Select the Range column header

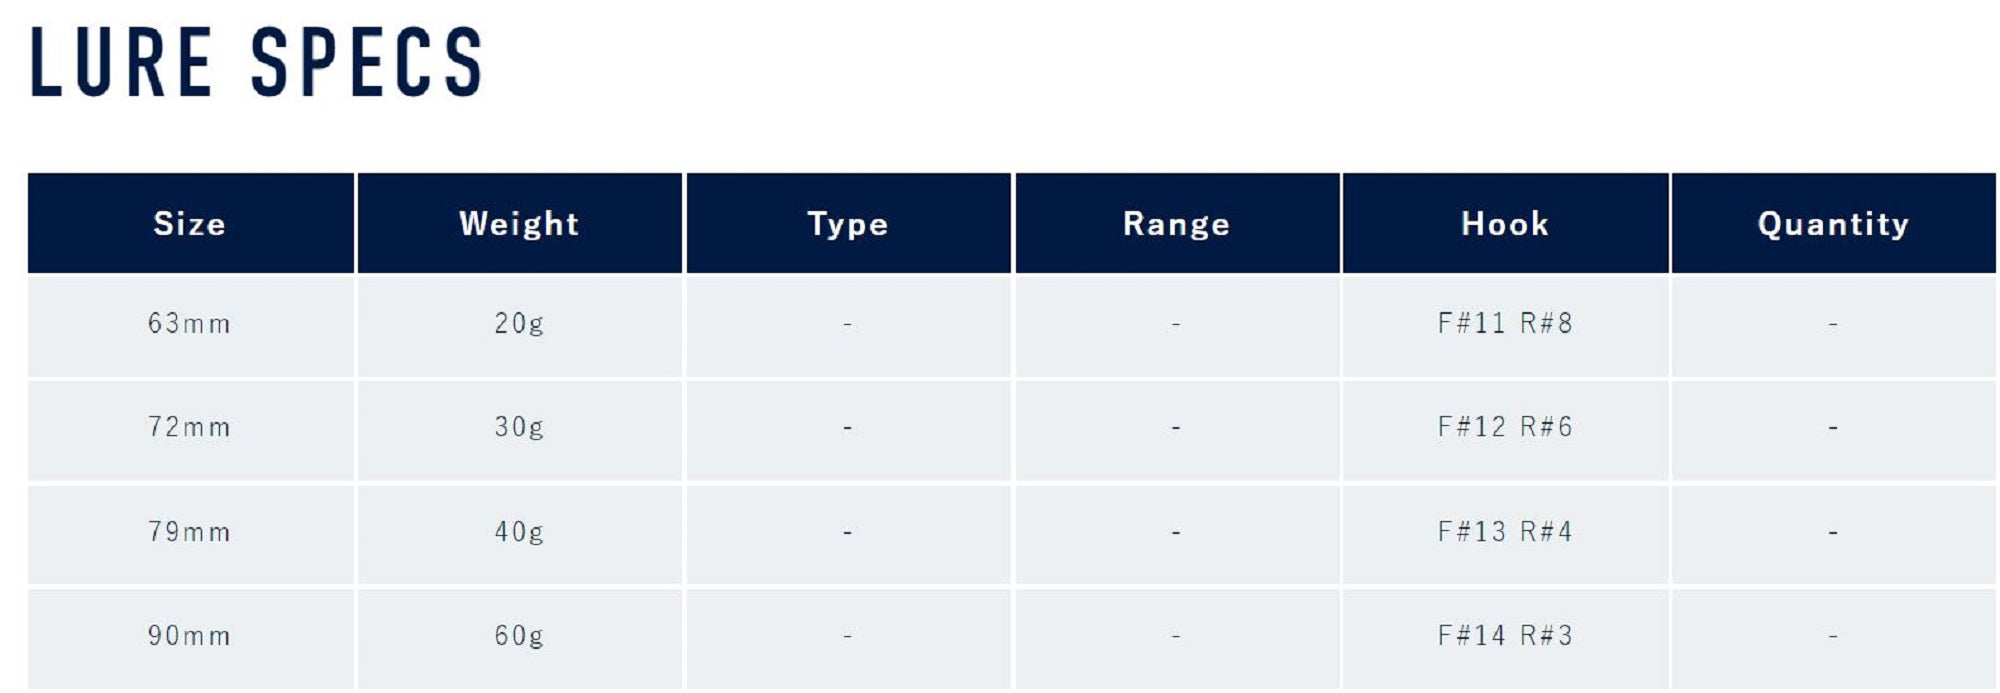1176,224
